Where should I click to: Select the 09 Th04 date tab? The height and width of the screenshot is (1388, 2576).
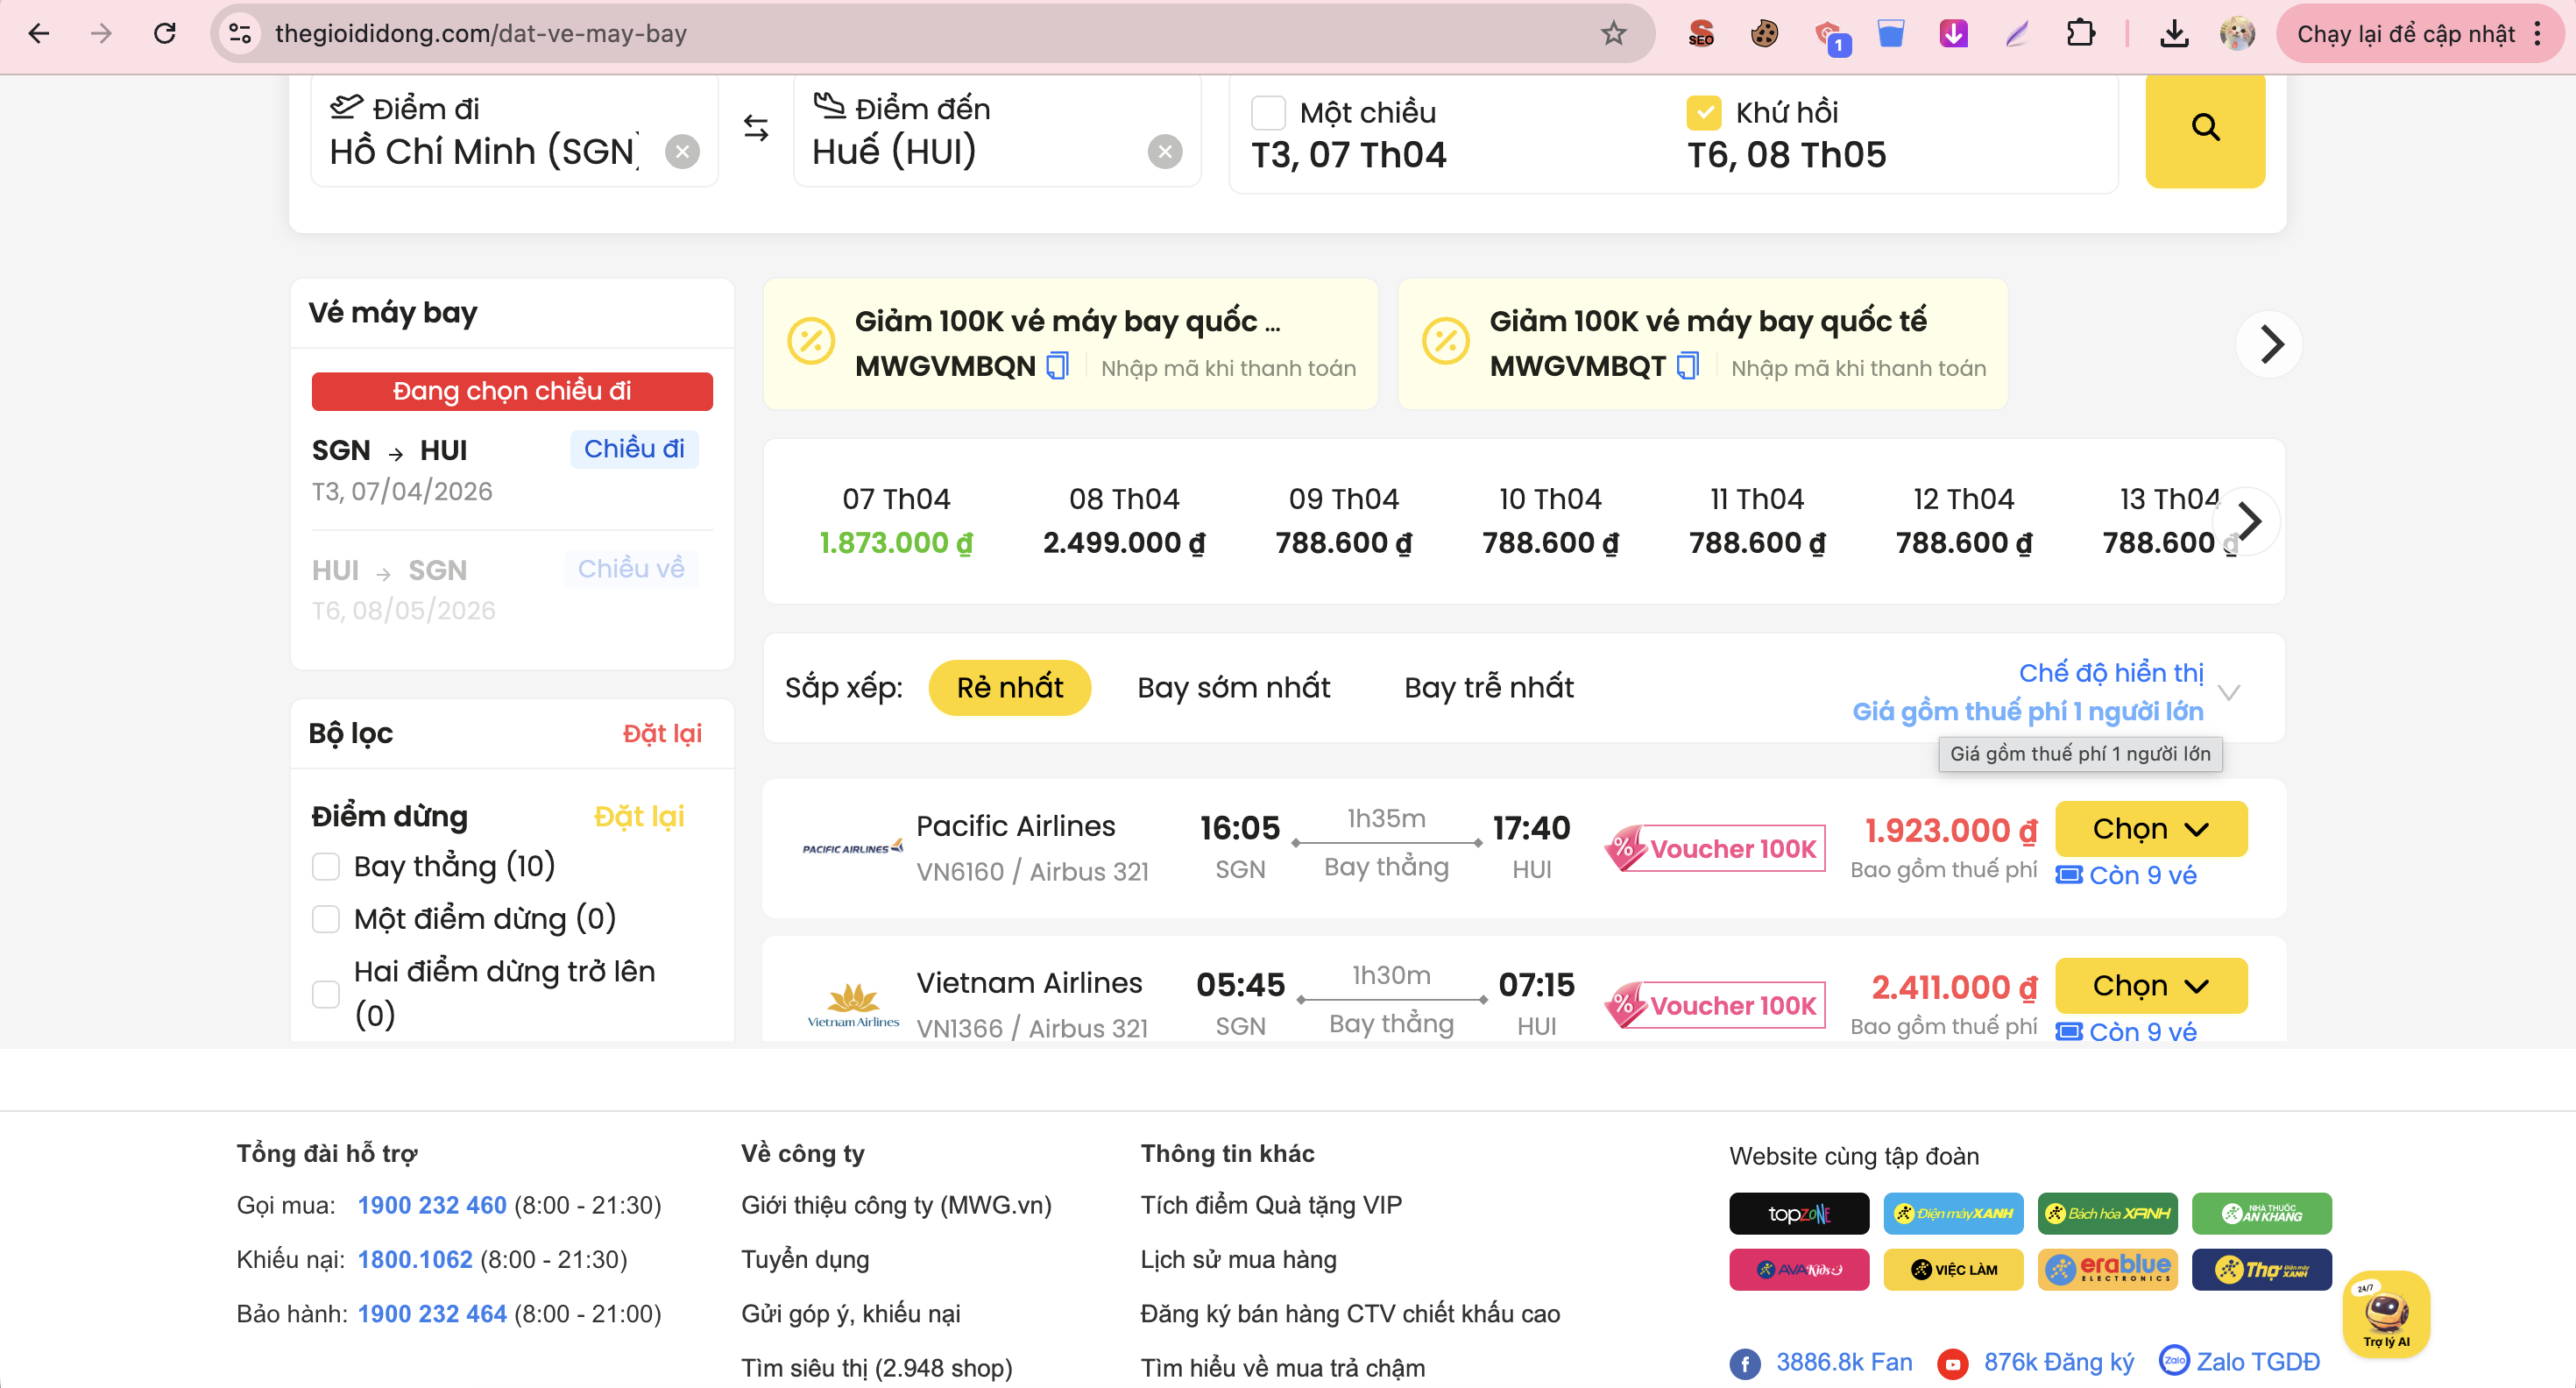[1343, 521]
